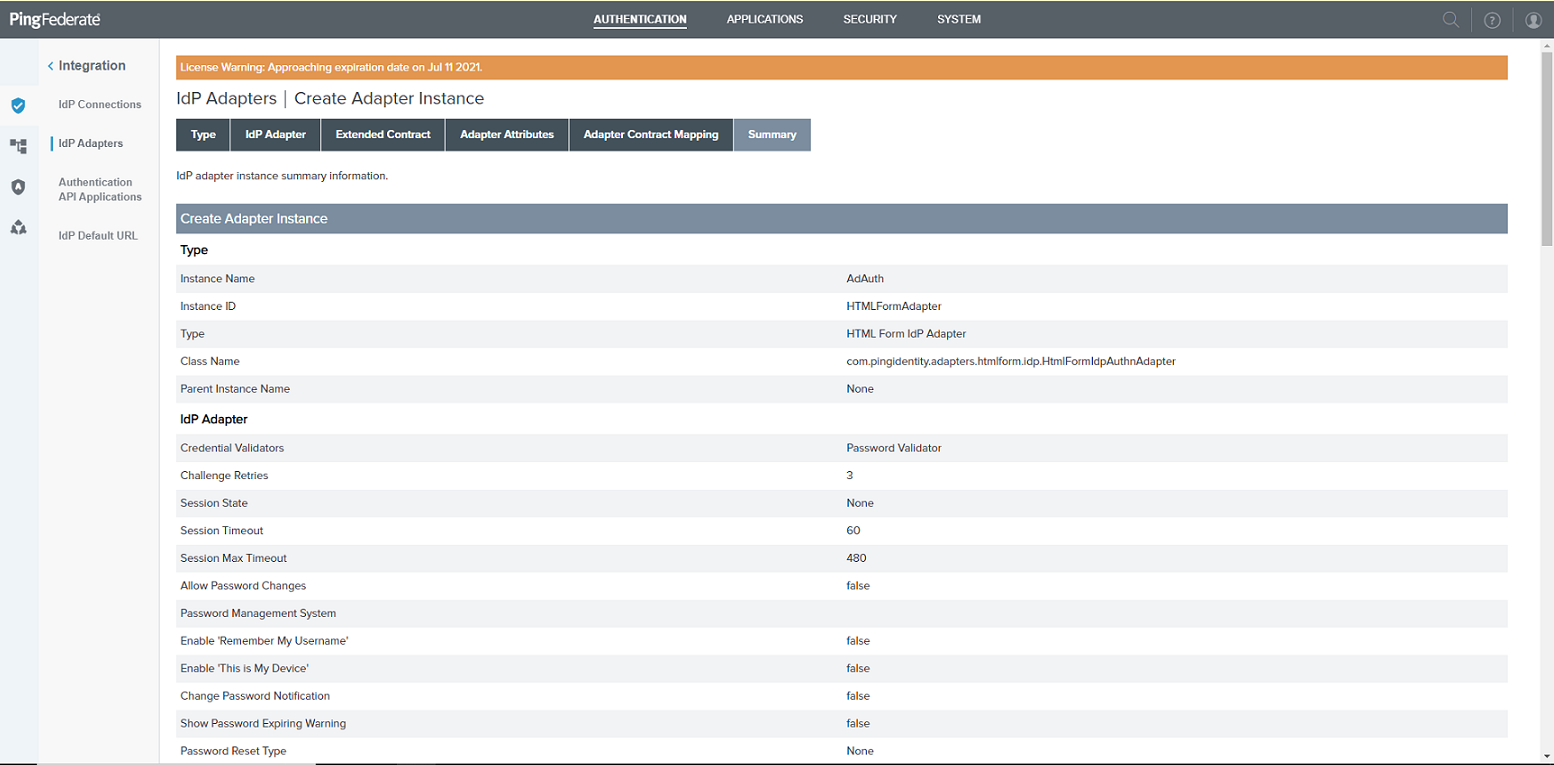Click the 'AdAuth' instance name value
Image resolution: width=1554 pixels, height=765 pixels.
coord(865,279)
